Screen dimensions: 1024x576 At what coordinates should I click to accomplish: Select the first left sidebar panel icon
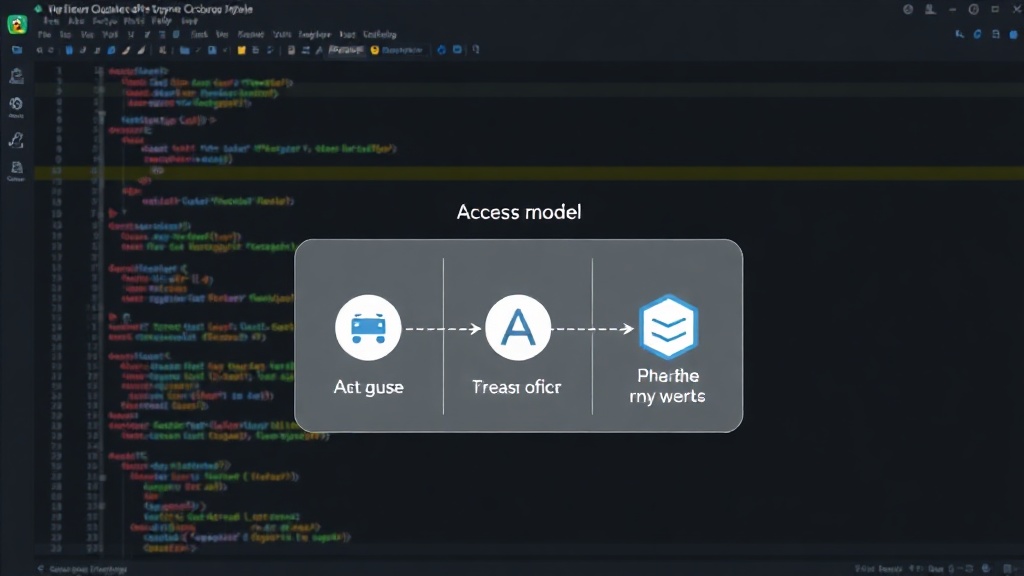tap(16, 76)
